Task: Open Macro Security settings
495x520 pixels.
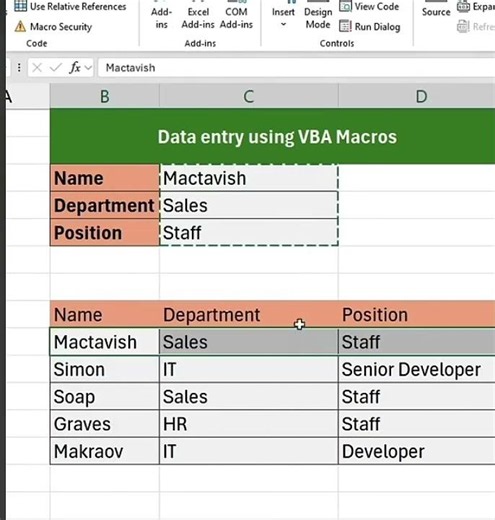Action: click(x=53, y=27)
